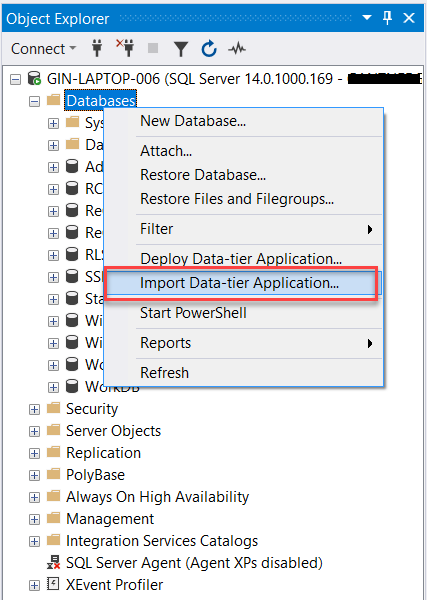Expand the database starting with RC
Viewport: 427px width, 600px height.
[x=54, y=189]
